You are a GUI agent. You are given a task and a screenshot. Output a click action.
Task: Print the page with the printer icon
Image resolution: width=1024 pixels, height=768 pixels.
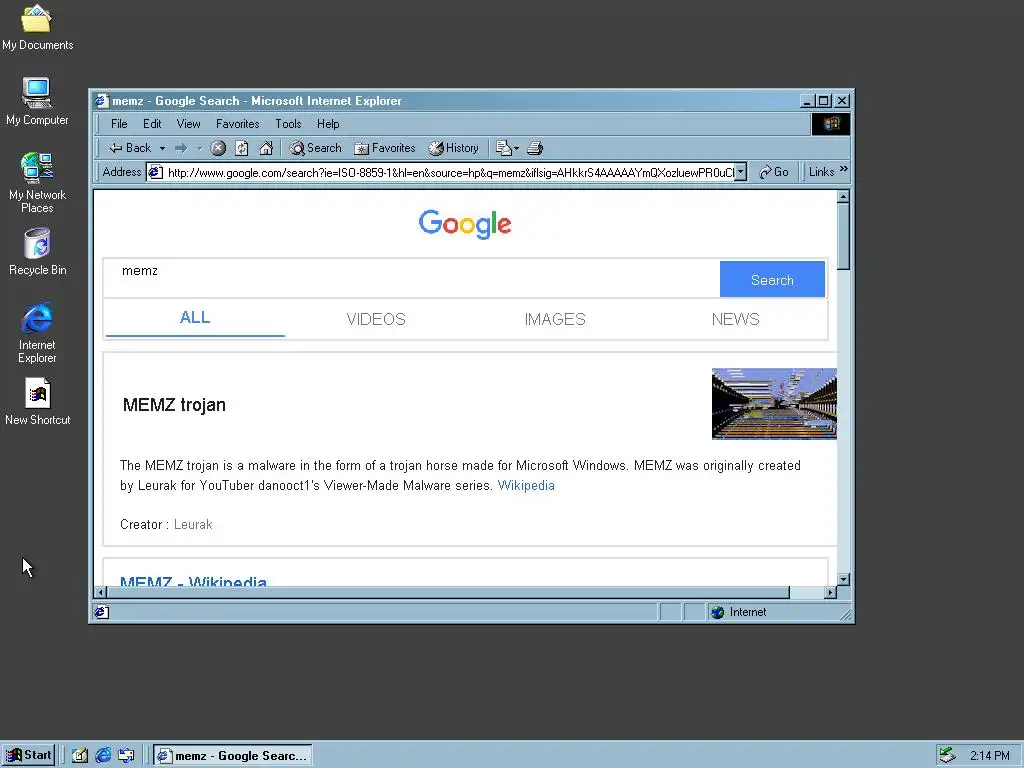535,148
